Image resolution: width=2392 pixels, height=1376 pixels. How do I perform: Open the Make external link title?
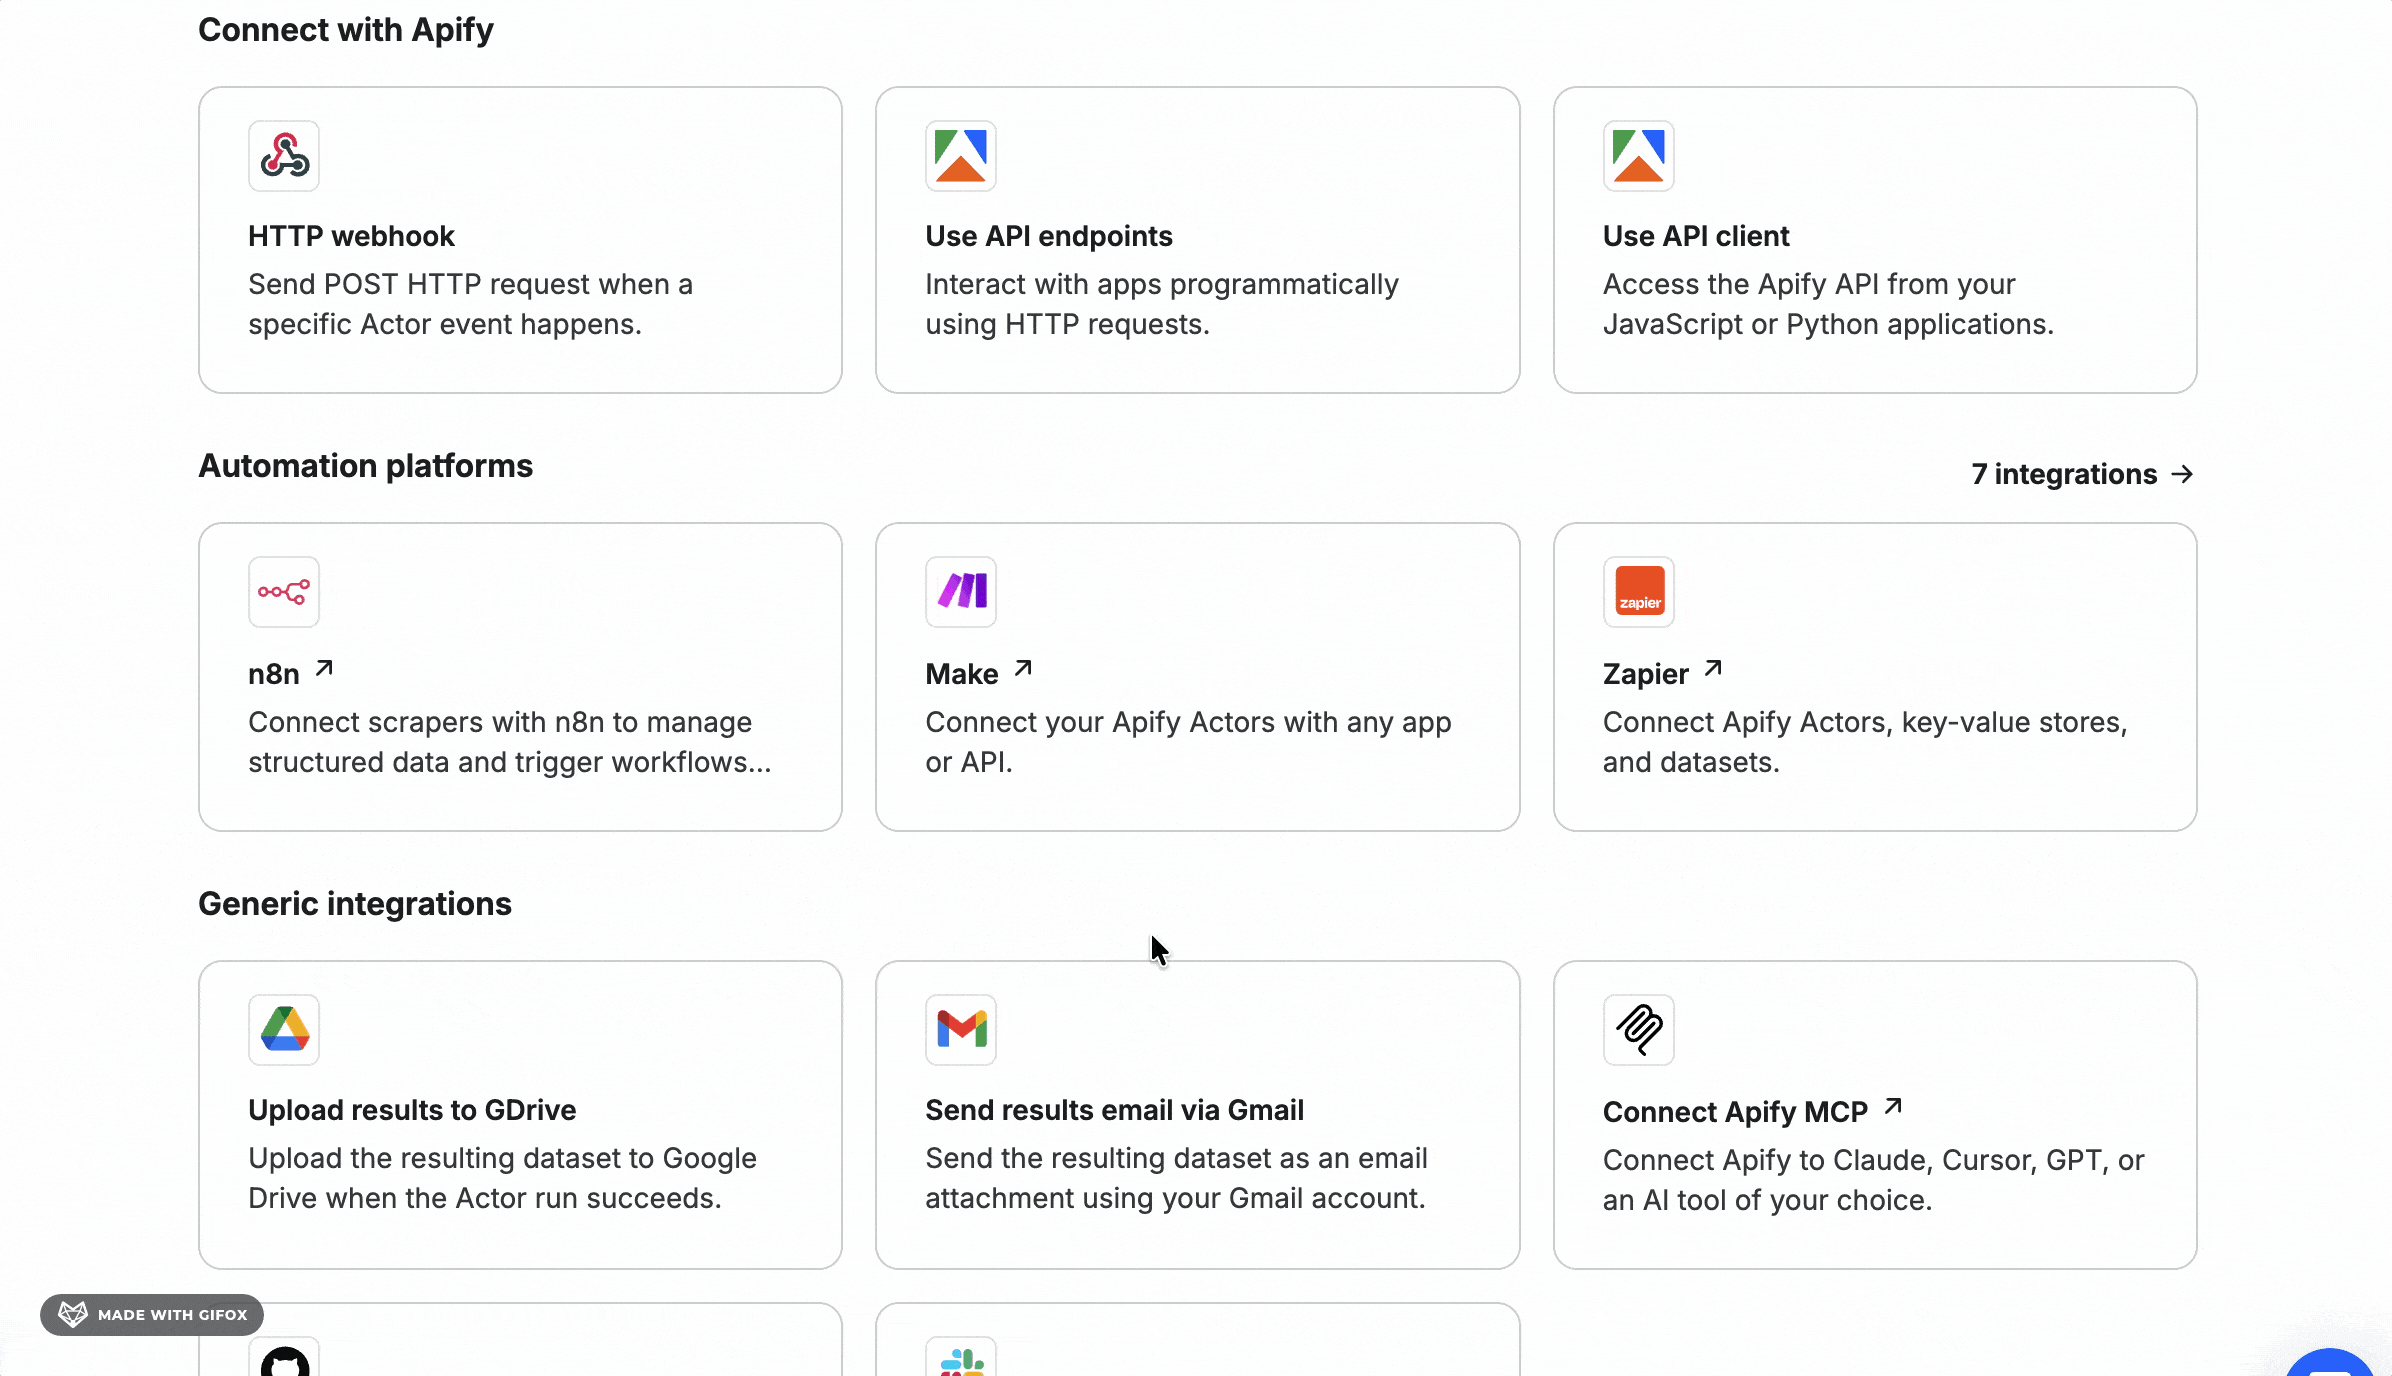pos(978,673)
